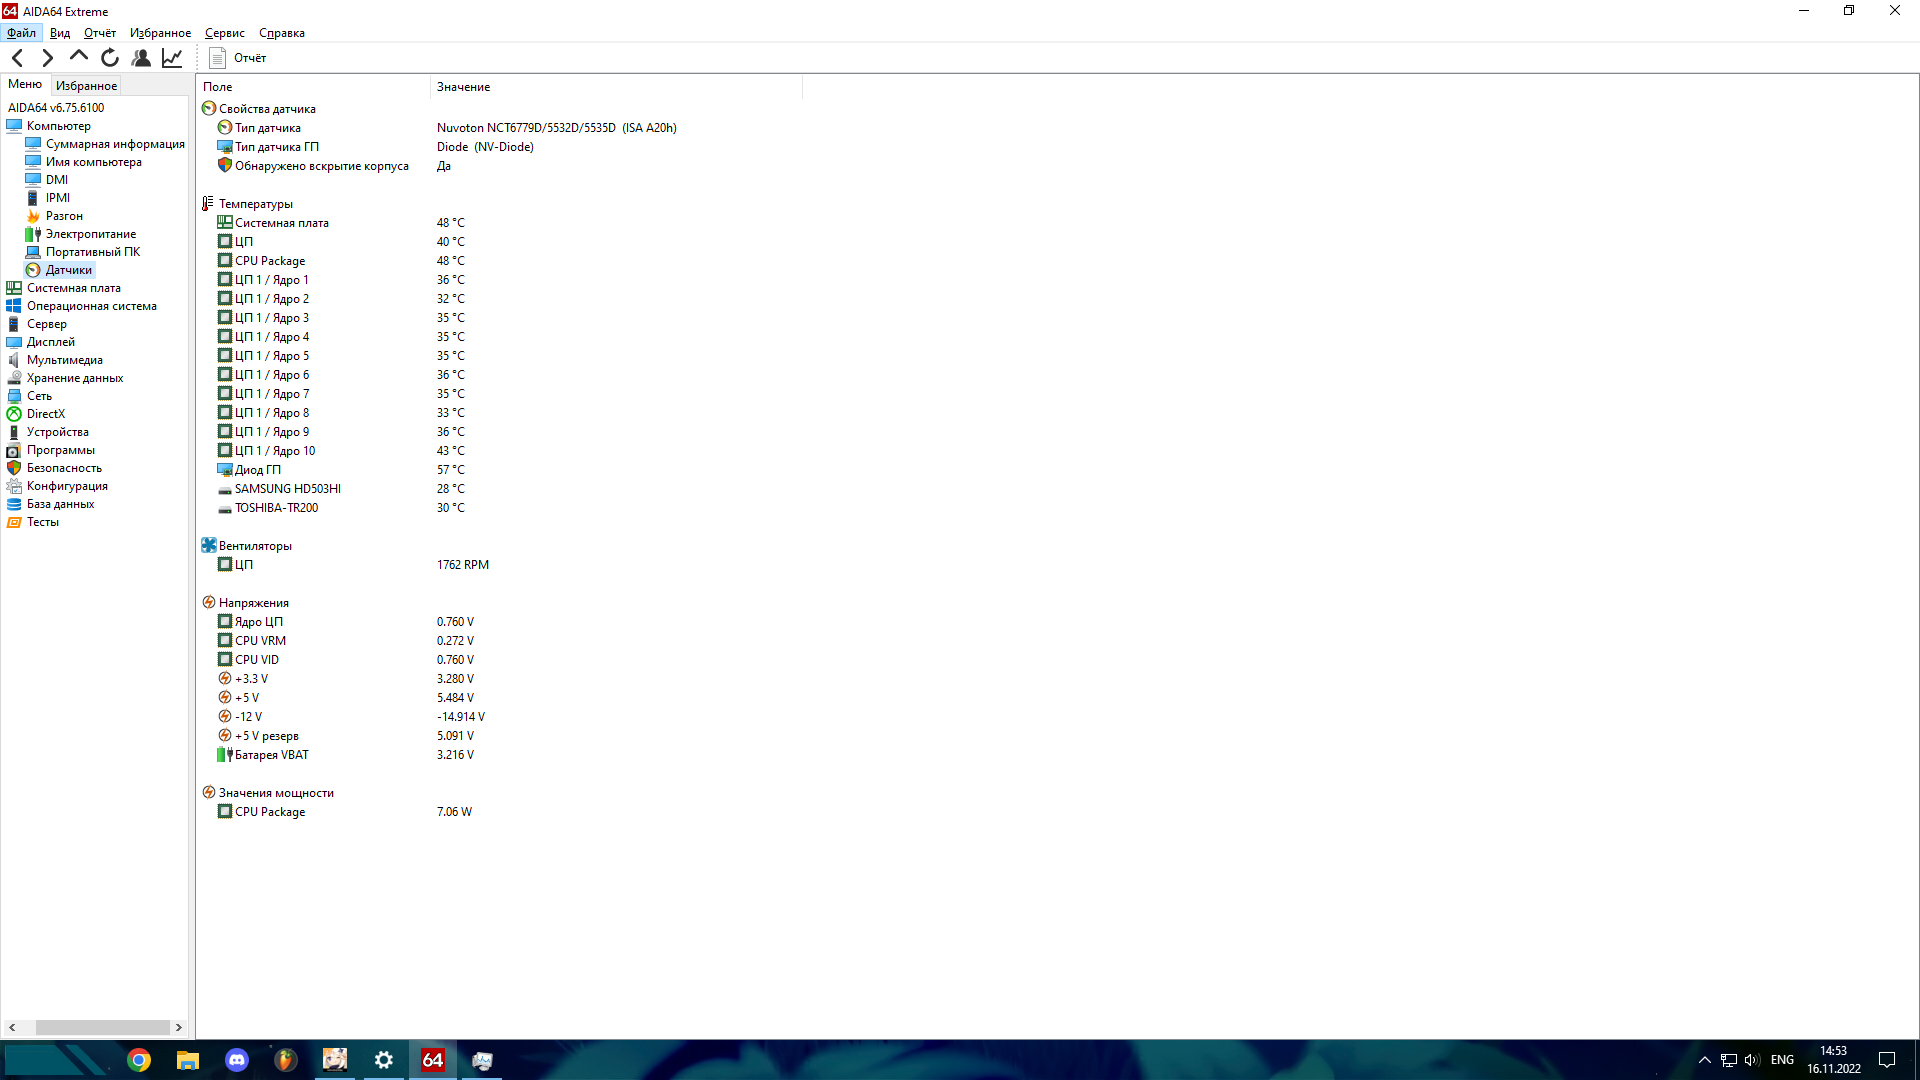
Task: Expand the Хранение данных node
Action: tap(75, 378)
